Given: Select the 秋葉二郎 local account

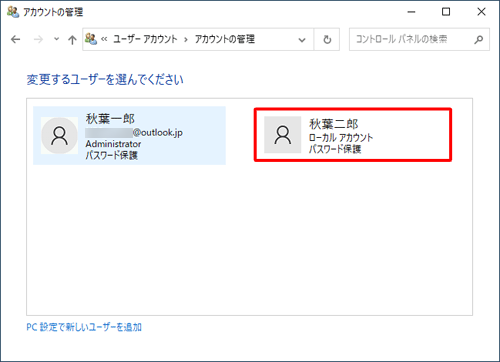Looking at the screenshot, I should 353,135.
